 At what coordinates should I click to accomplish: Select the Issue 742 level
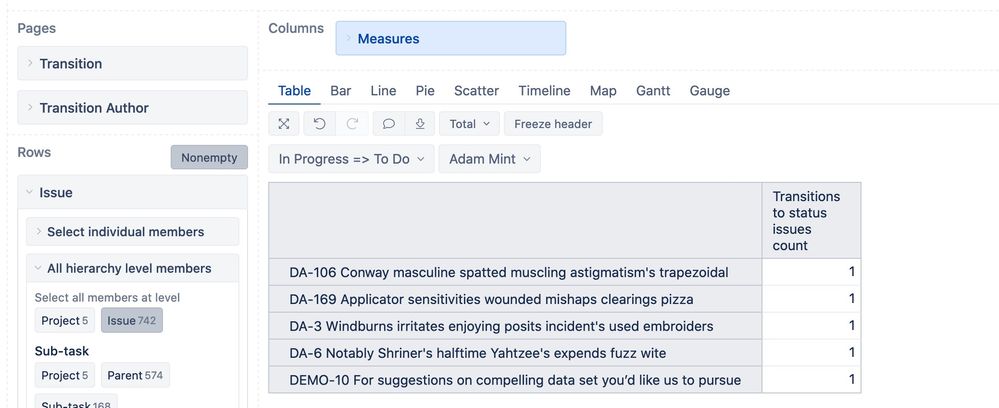tap(132, 321)
